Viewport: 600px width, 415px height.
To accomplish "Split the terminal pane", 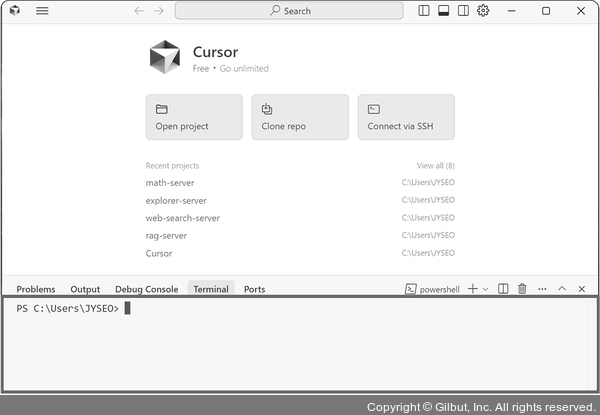I will tap(503, 289).
